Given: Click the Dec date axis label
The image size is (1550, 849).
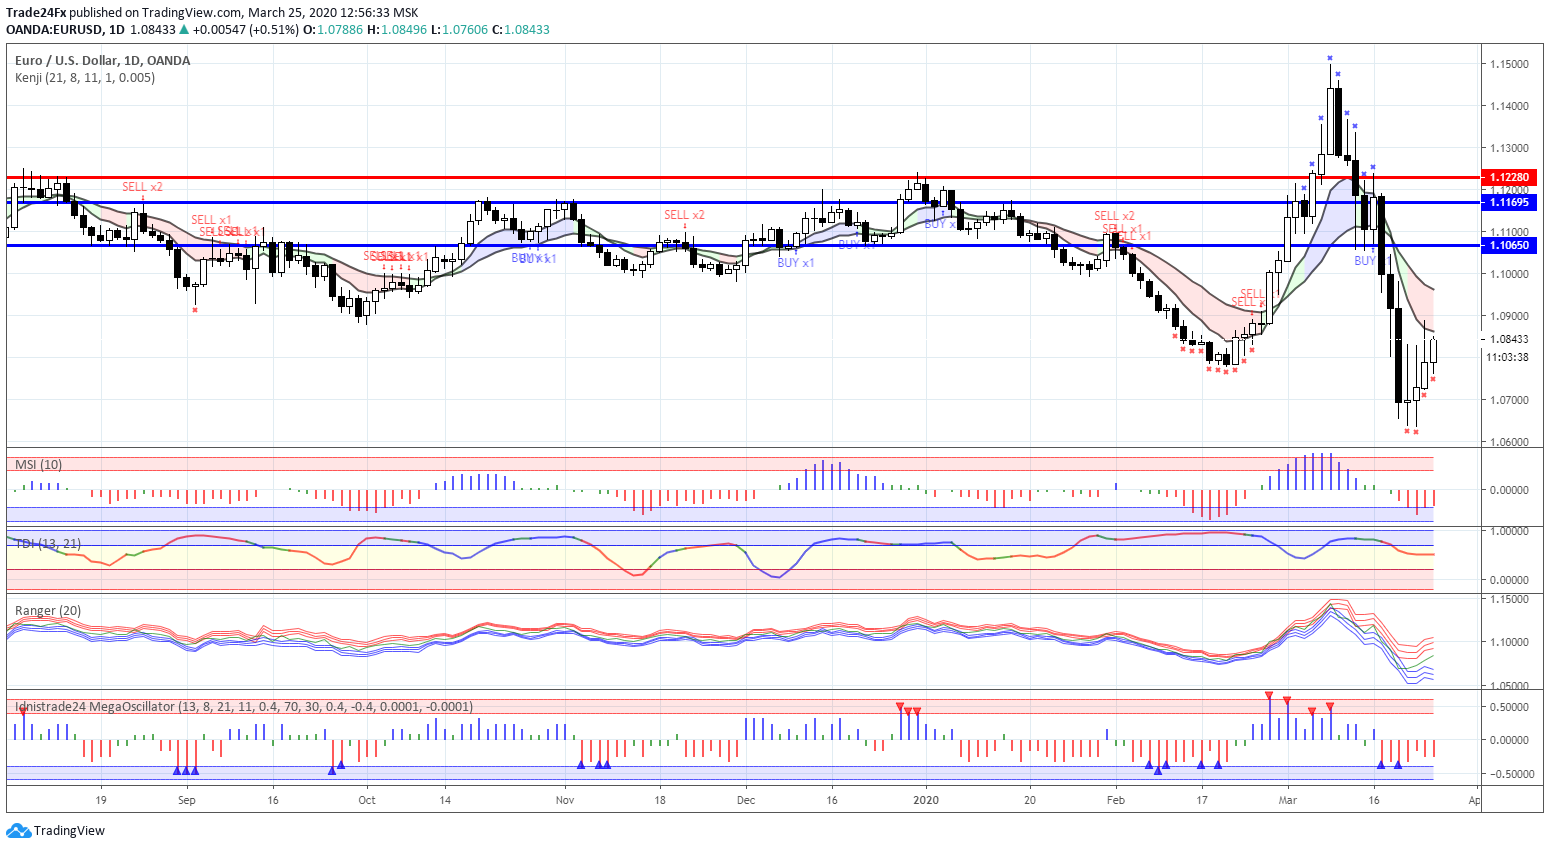Looking at the screenshot, I should click(745, 800).
